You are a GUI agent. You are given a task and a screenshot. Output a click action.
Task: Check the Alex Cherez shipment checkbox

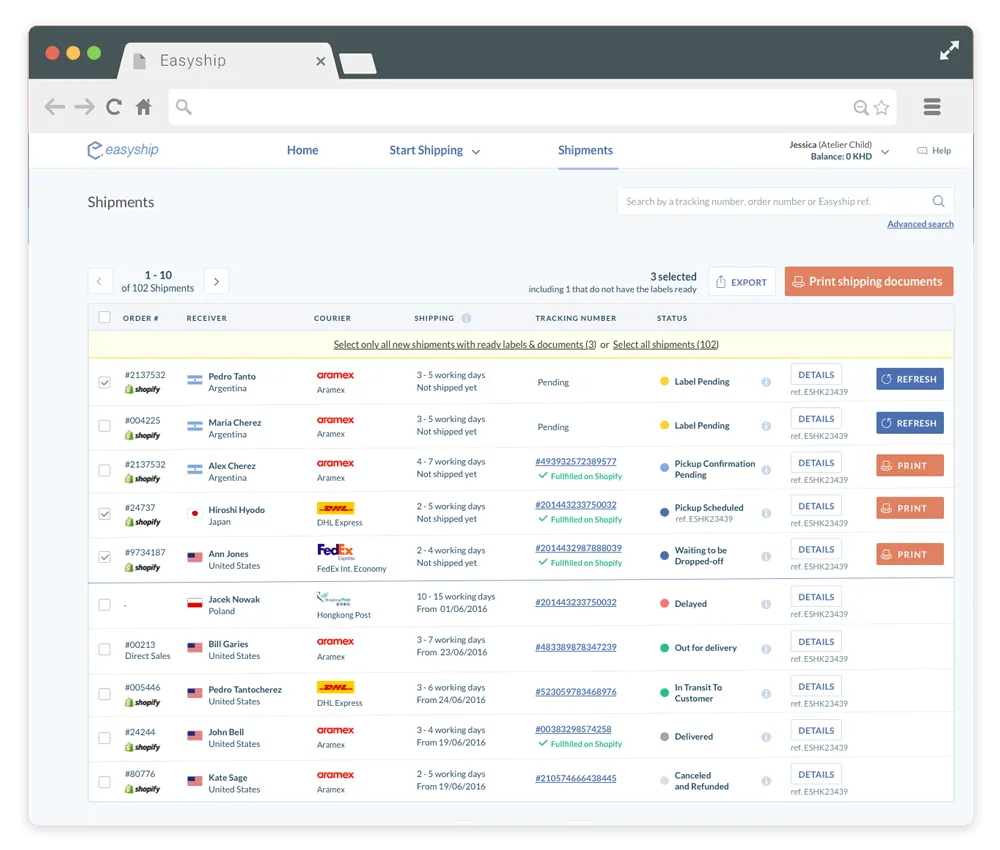tap(105, 470)
